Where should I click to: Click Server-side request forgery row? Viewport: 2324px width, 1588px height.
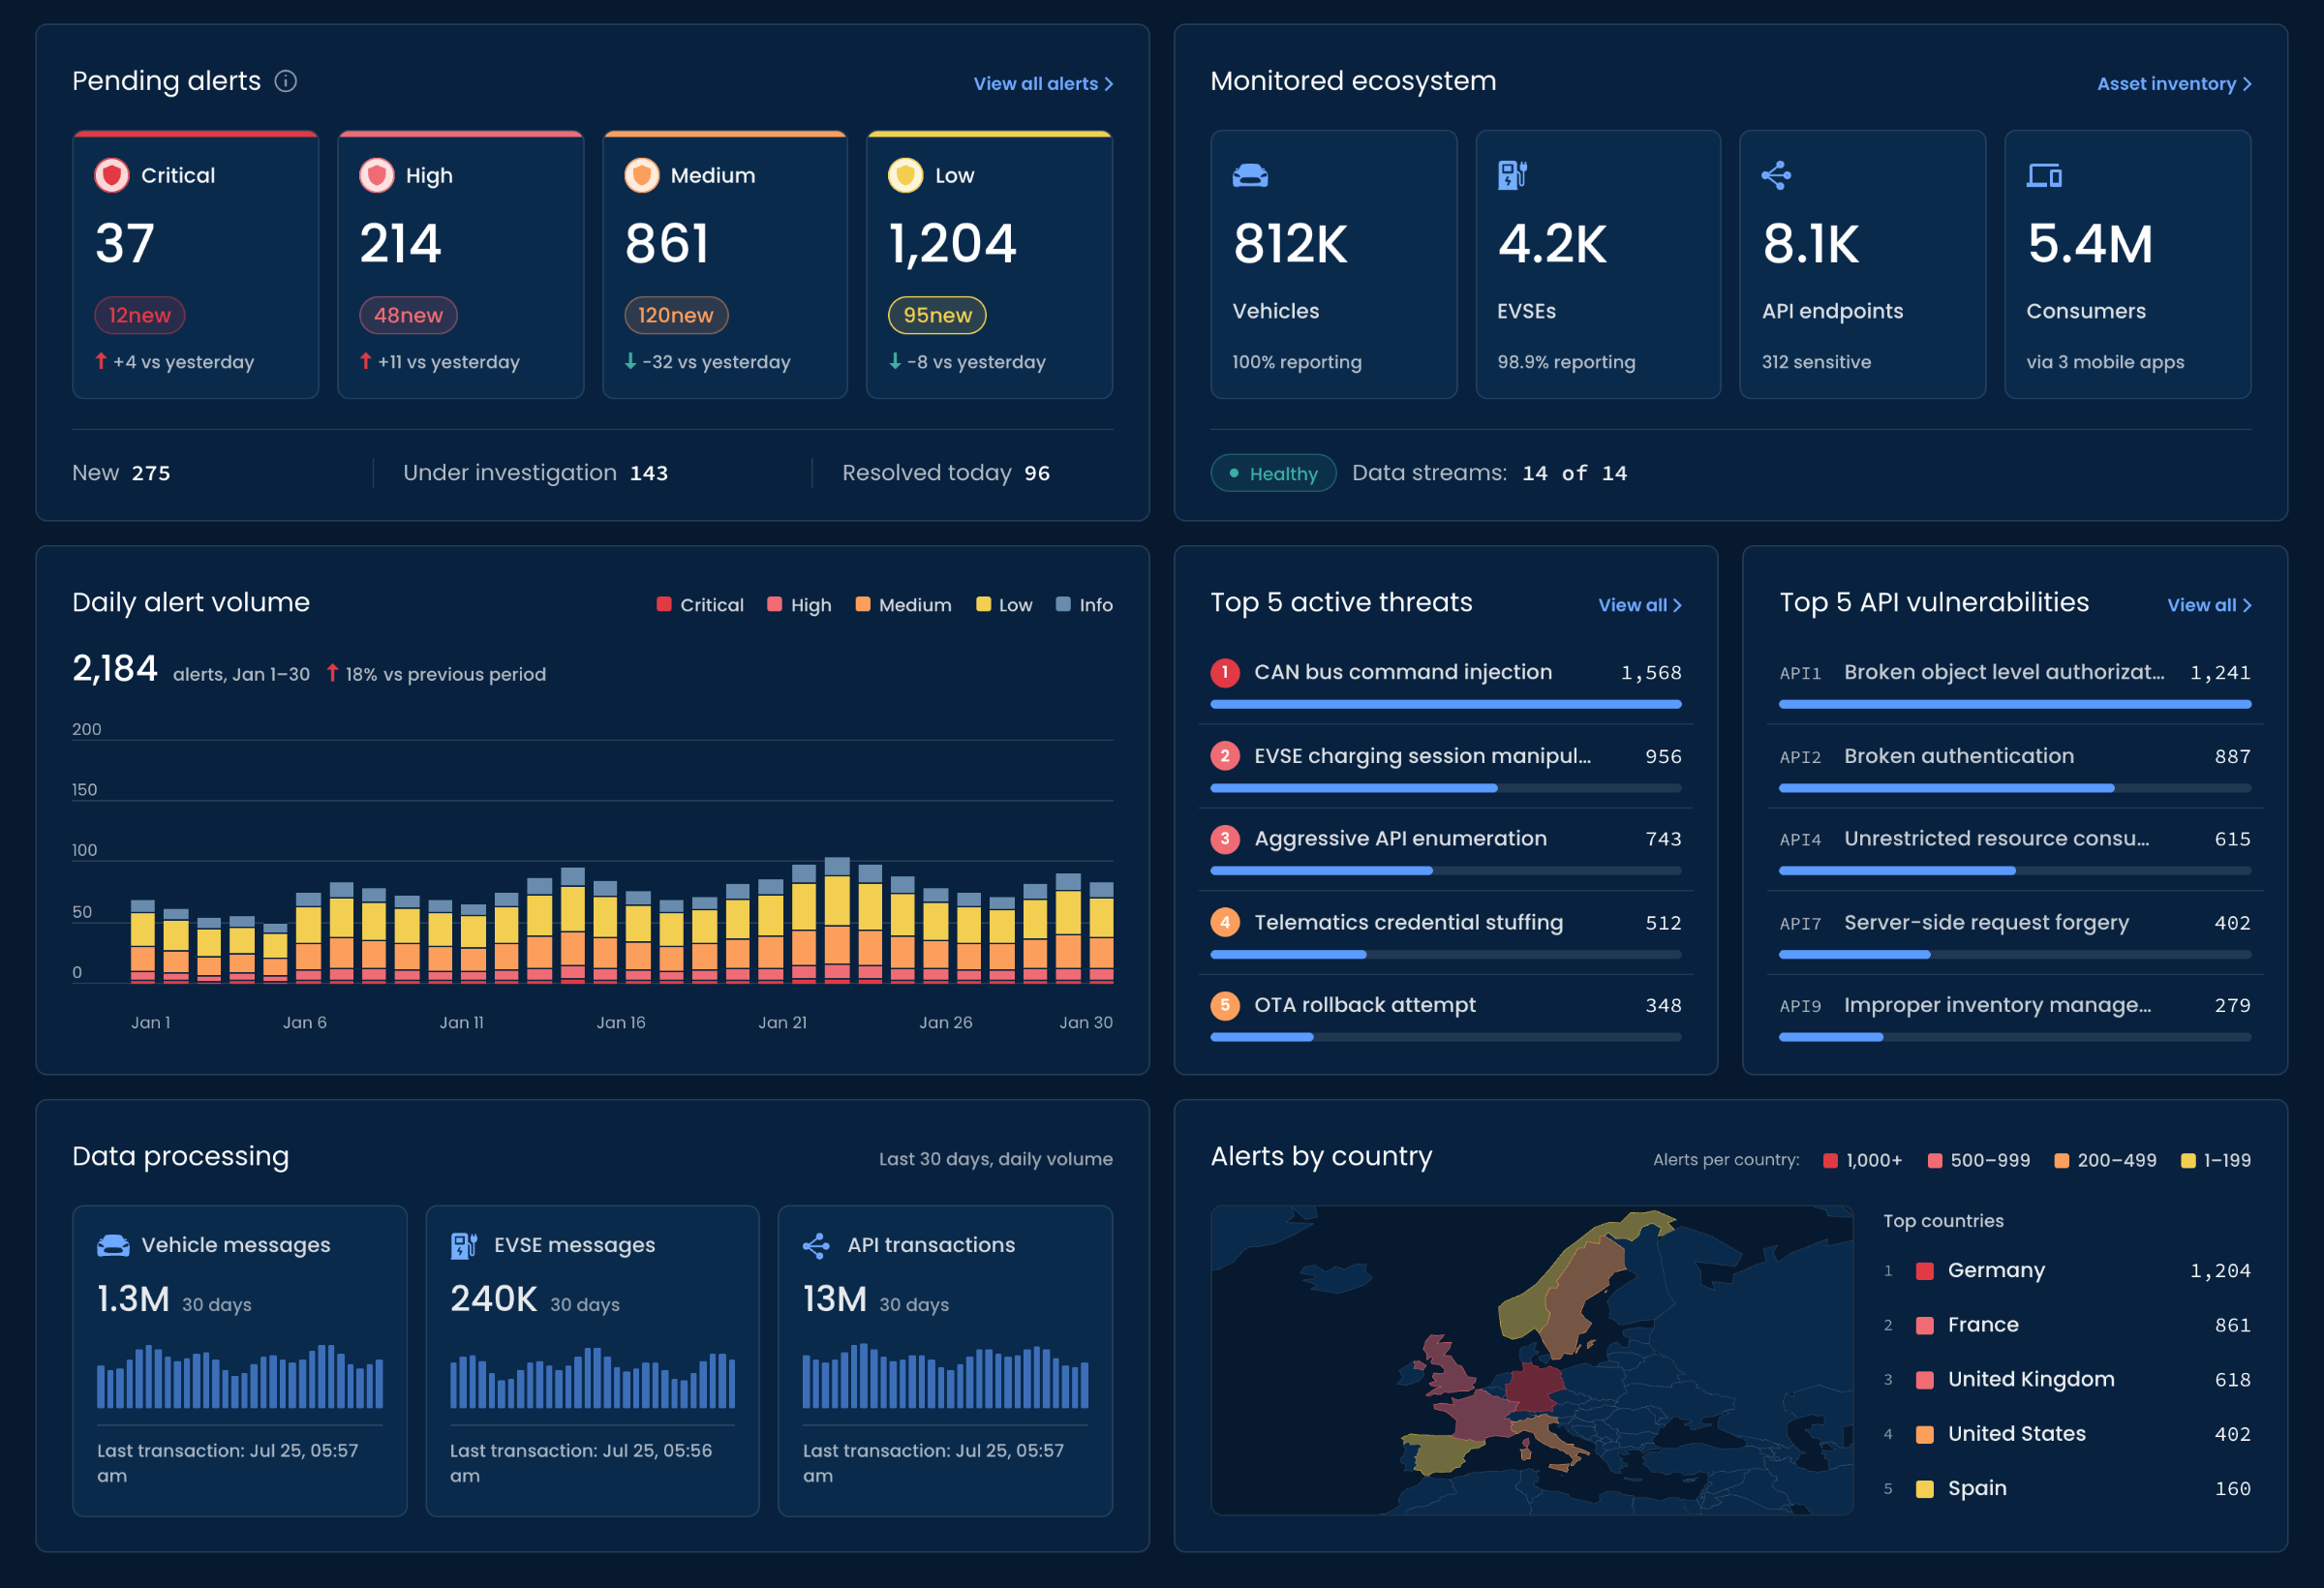[x=2015, y=932]
